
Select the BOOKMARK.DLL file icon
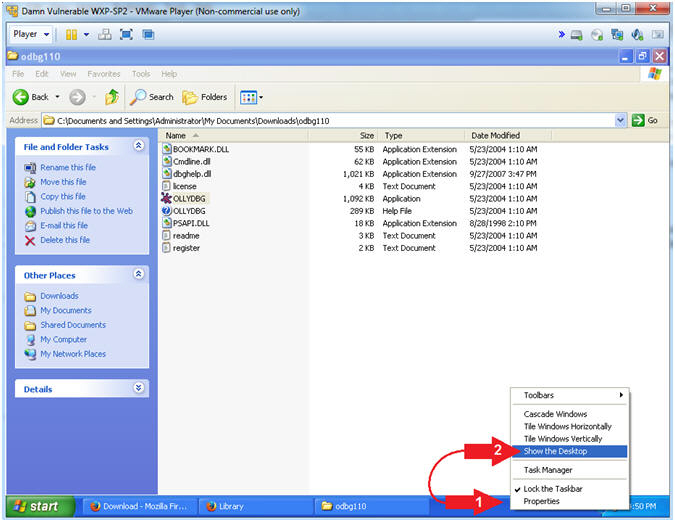click(167, 149)
